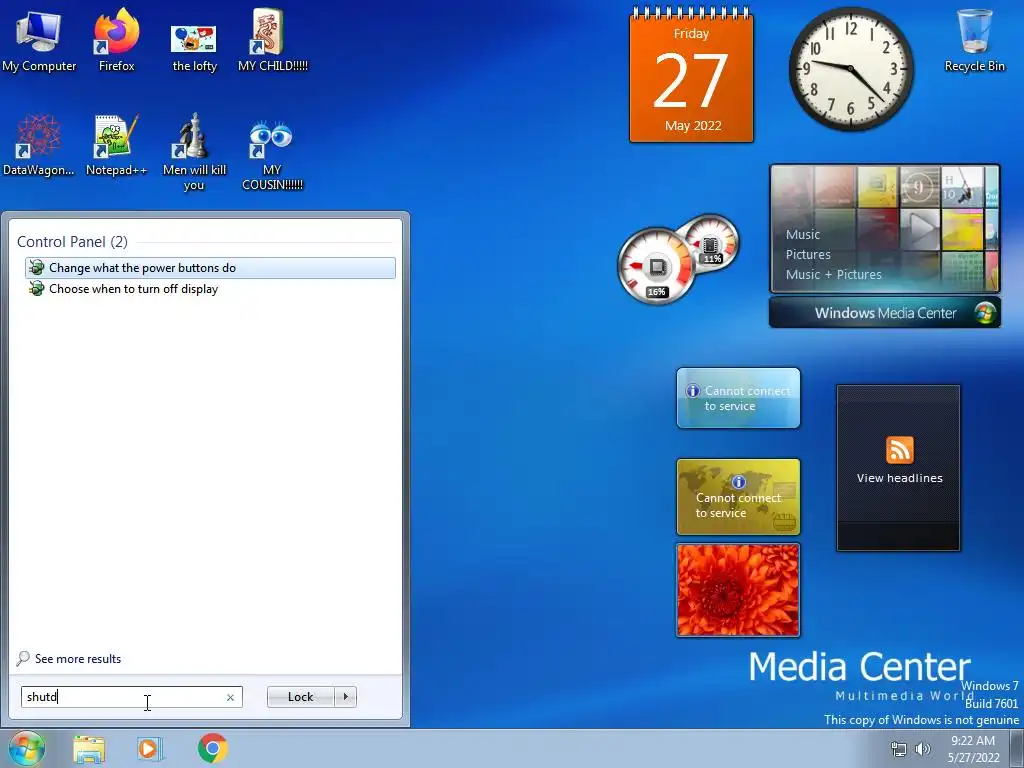Screen dimensions: 1024x768
Task: Select the DataWagon desktop shortcut
Action: (x=39, y=145)
